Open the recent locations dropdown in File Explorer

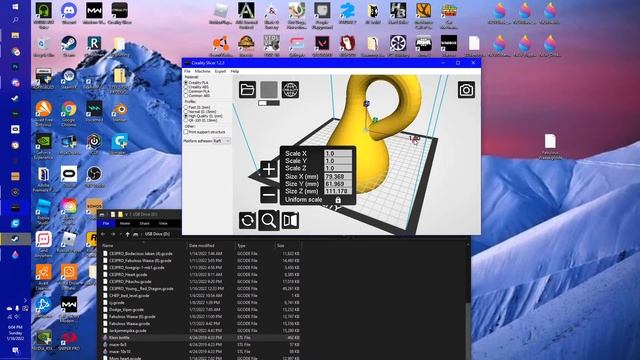pyautogui.click(x=121, y=234)
